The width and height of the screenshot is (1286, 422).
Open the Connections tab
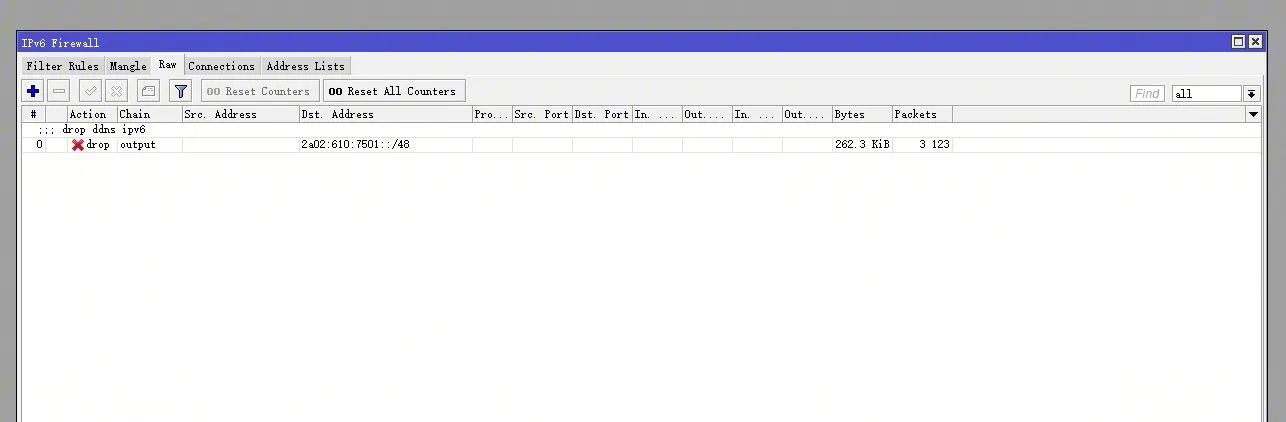pos(221,66)
